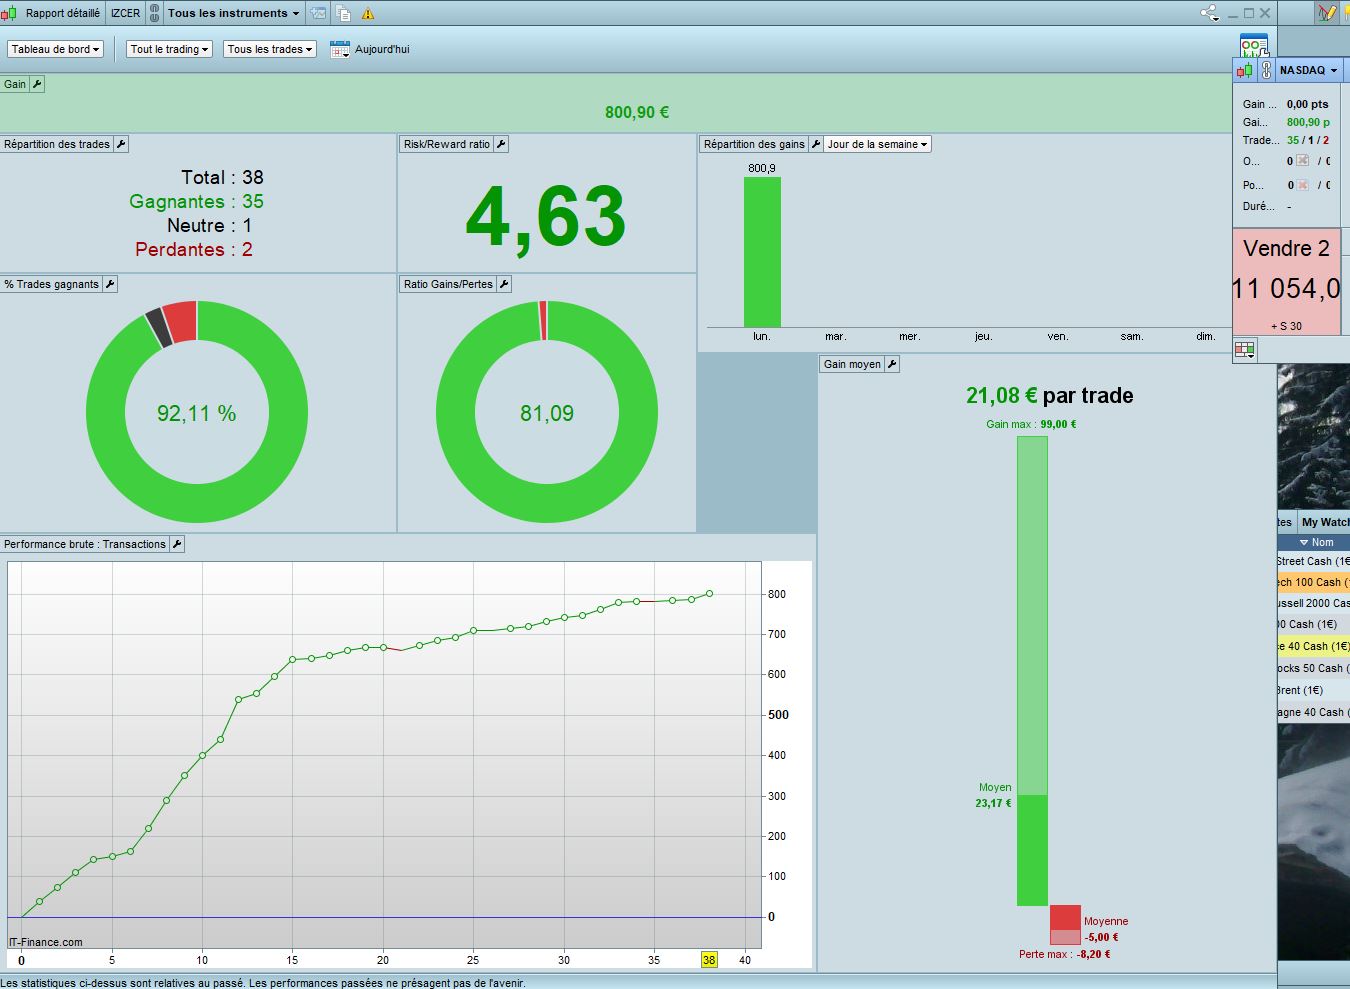Select the Brent (1€) watchlist row
The image size is (1350, 989).
point(1314,690)
